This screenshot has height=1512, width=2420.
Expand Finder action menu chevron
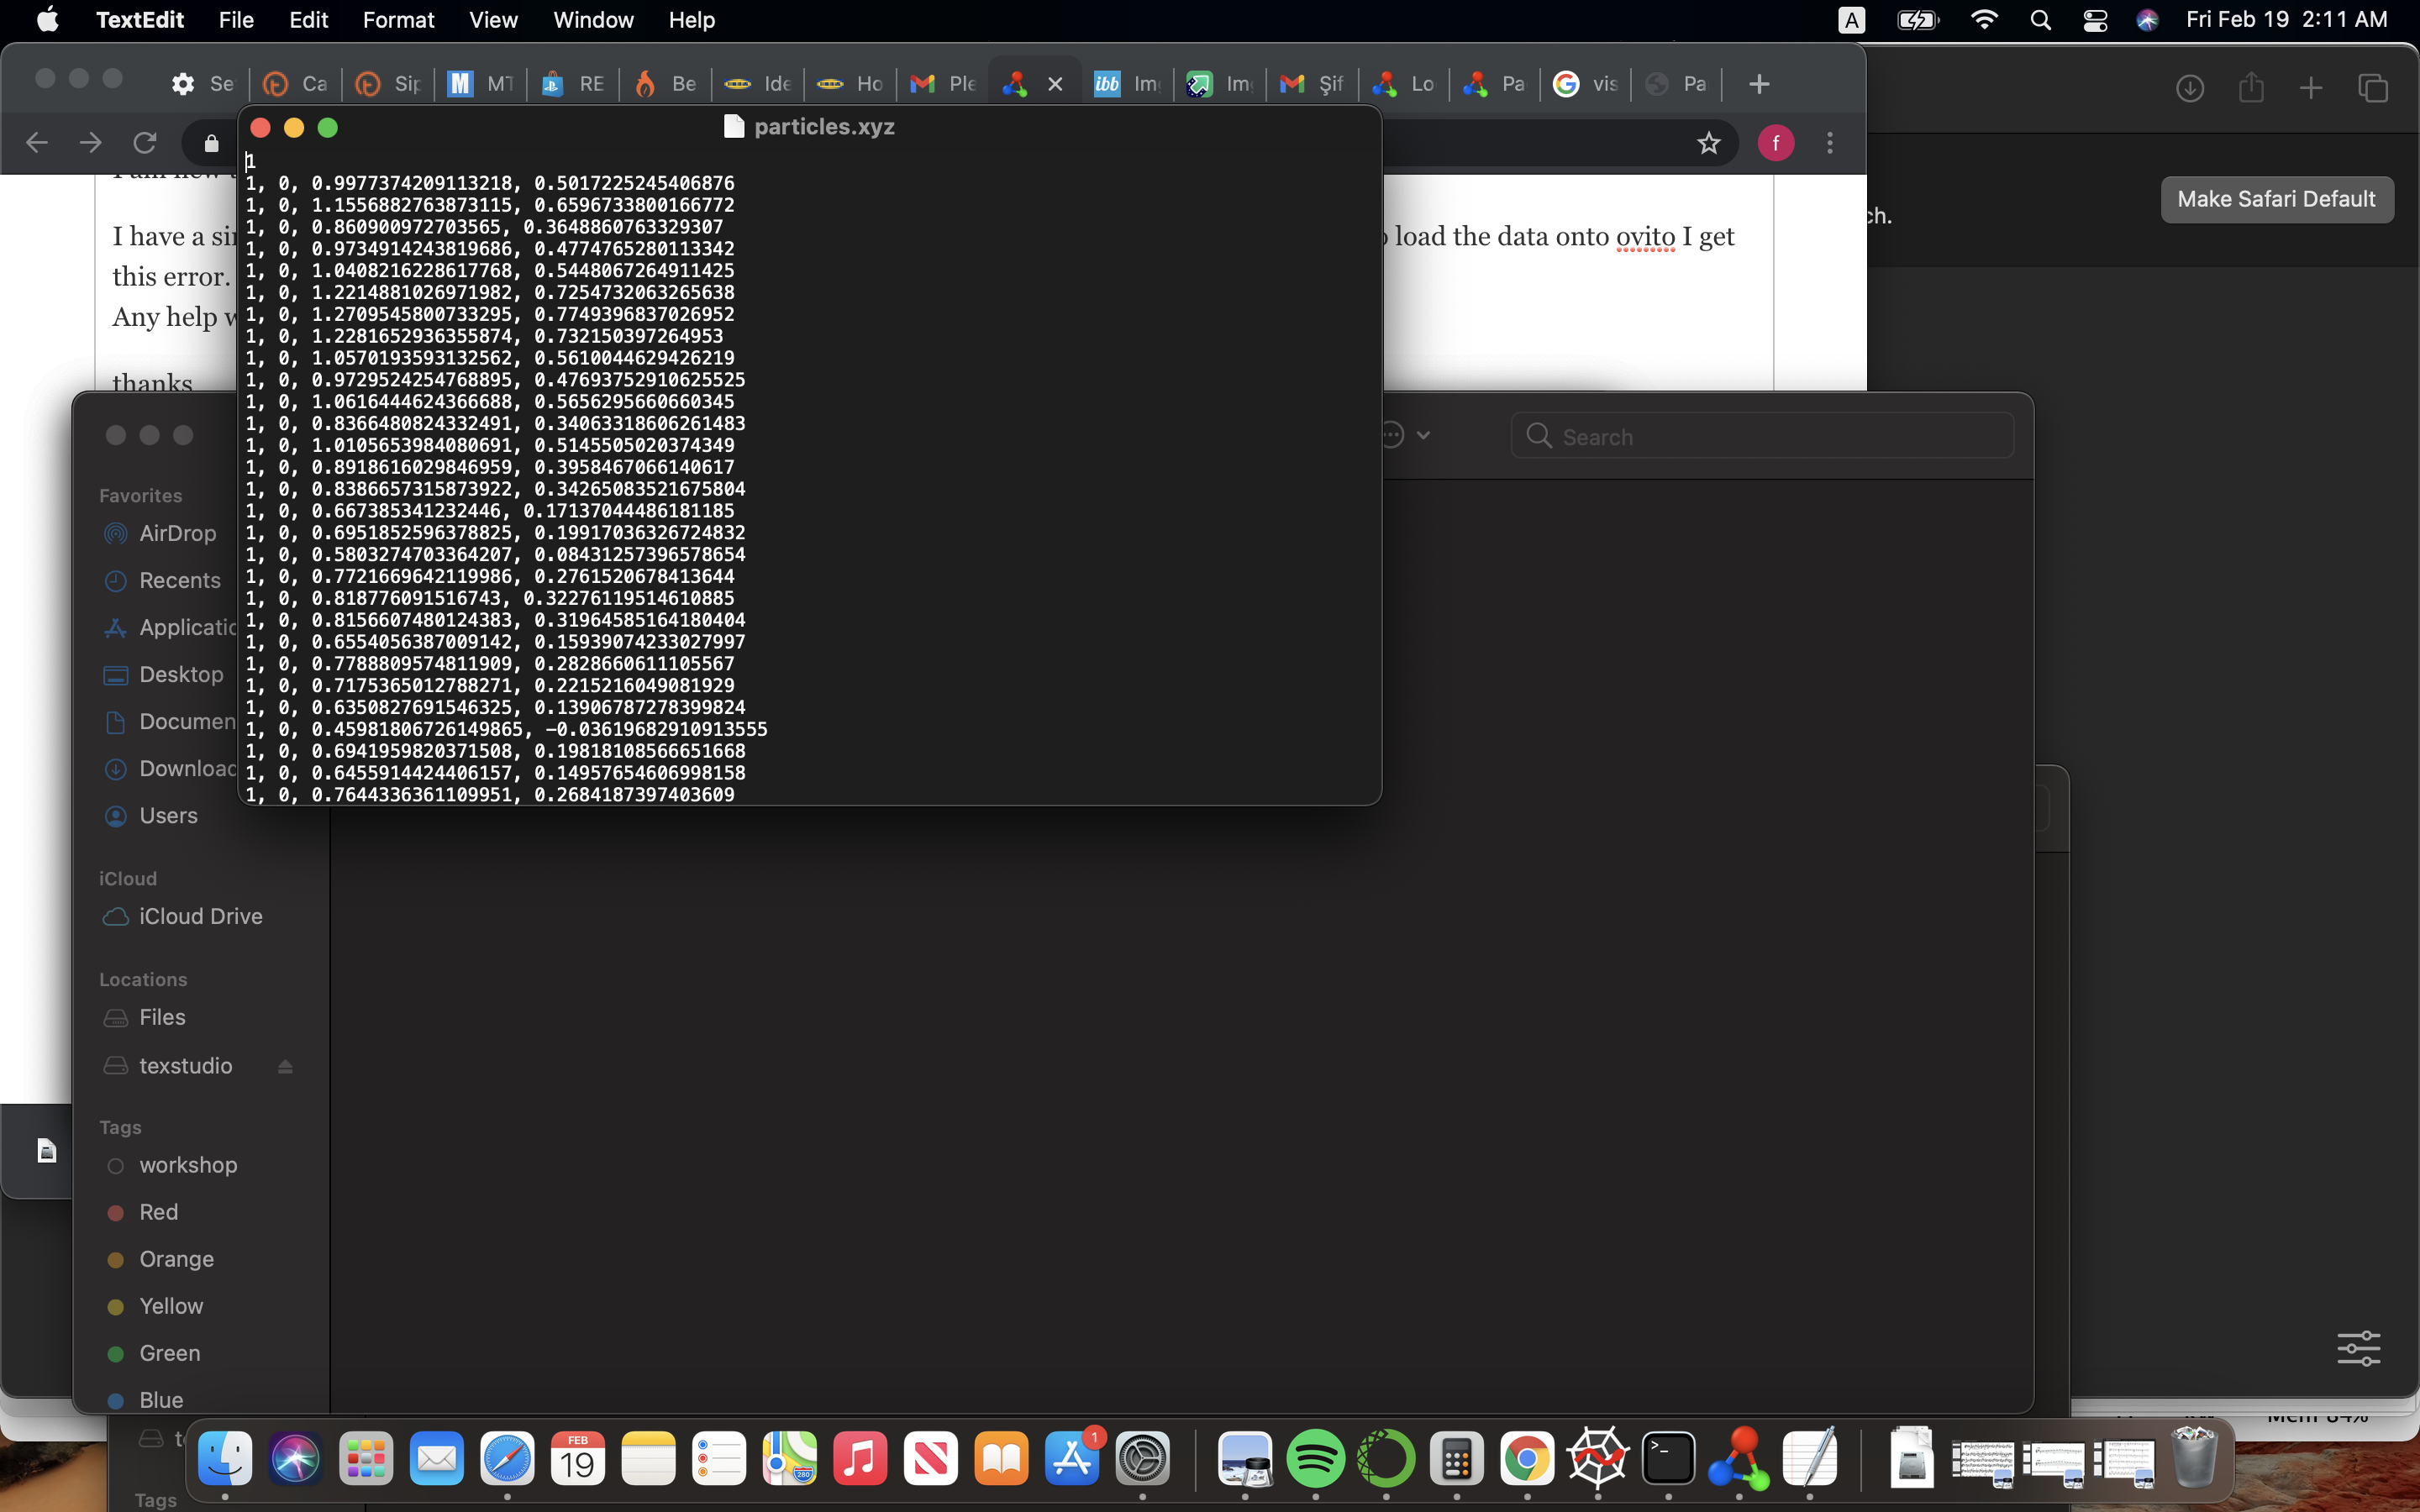[x=1423, y=435]
